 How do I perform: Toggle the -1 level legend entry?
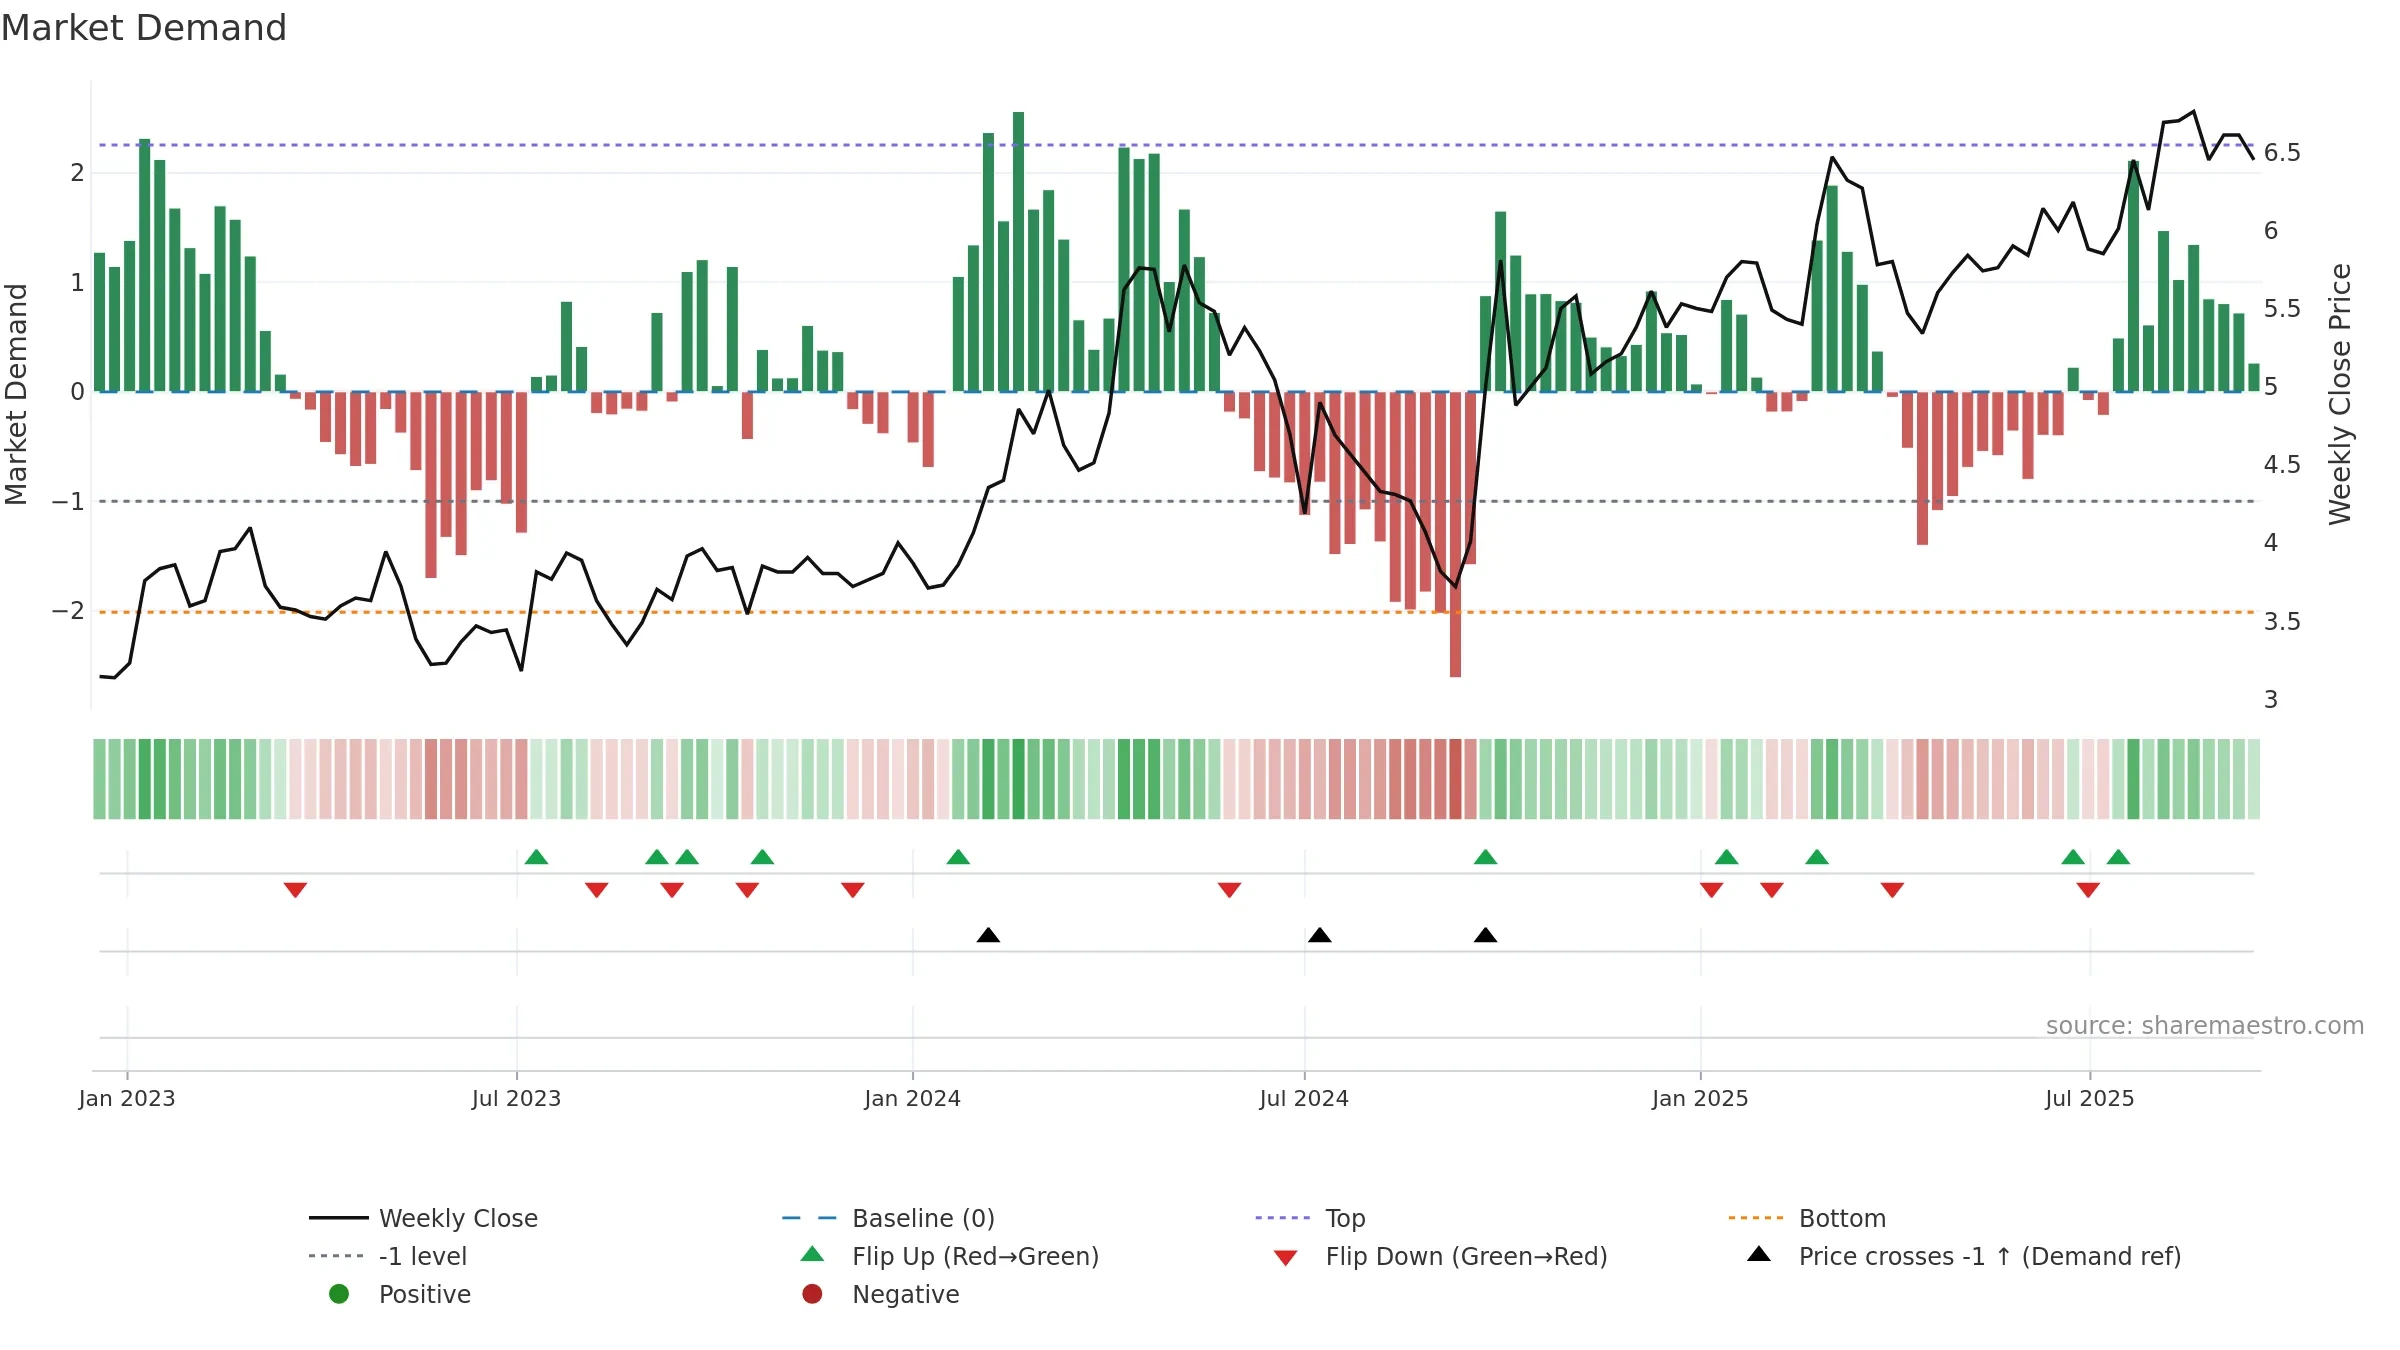tap(388, 1256)
